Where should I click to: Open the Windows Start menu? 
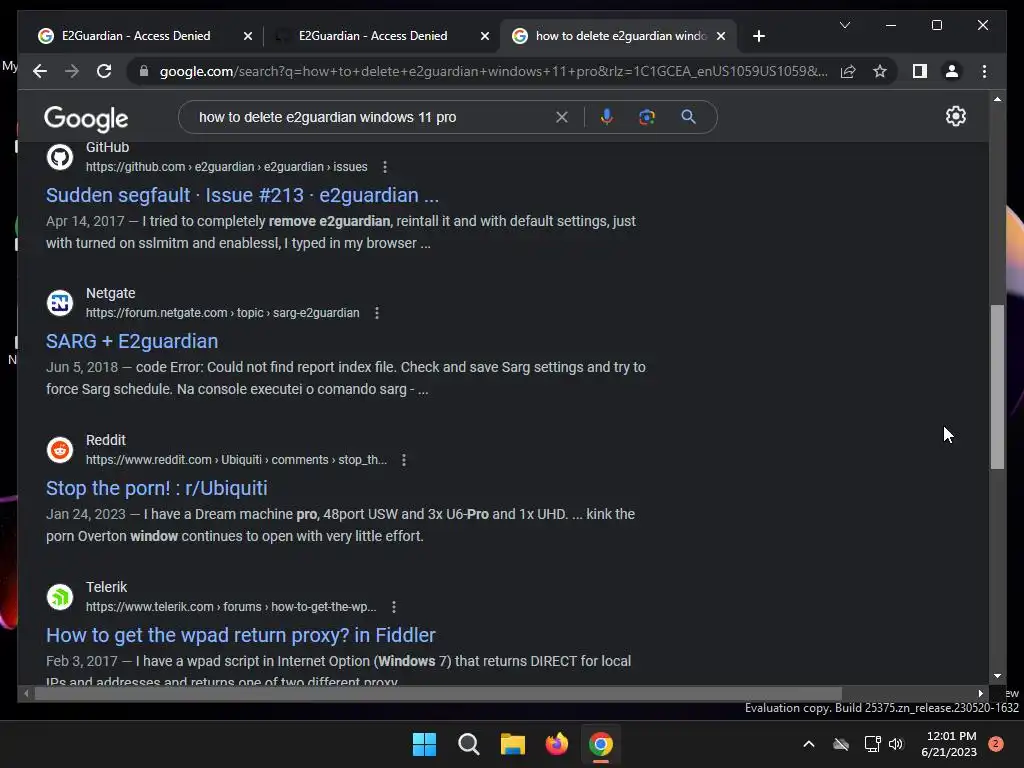[424, 744]
